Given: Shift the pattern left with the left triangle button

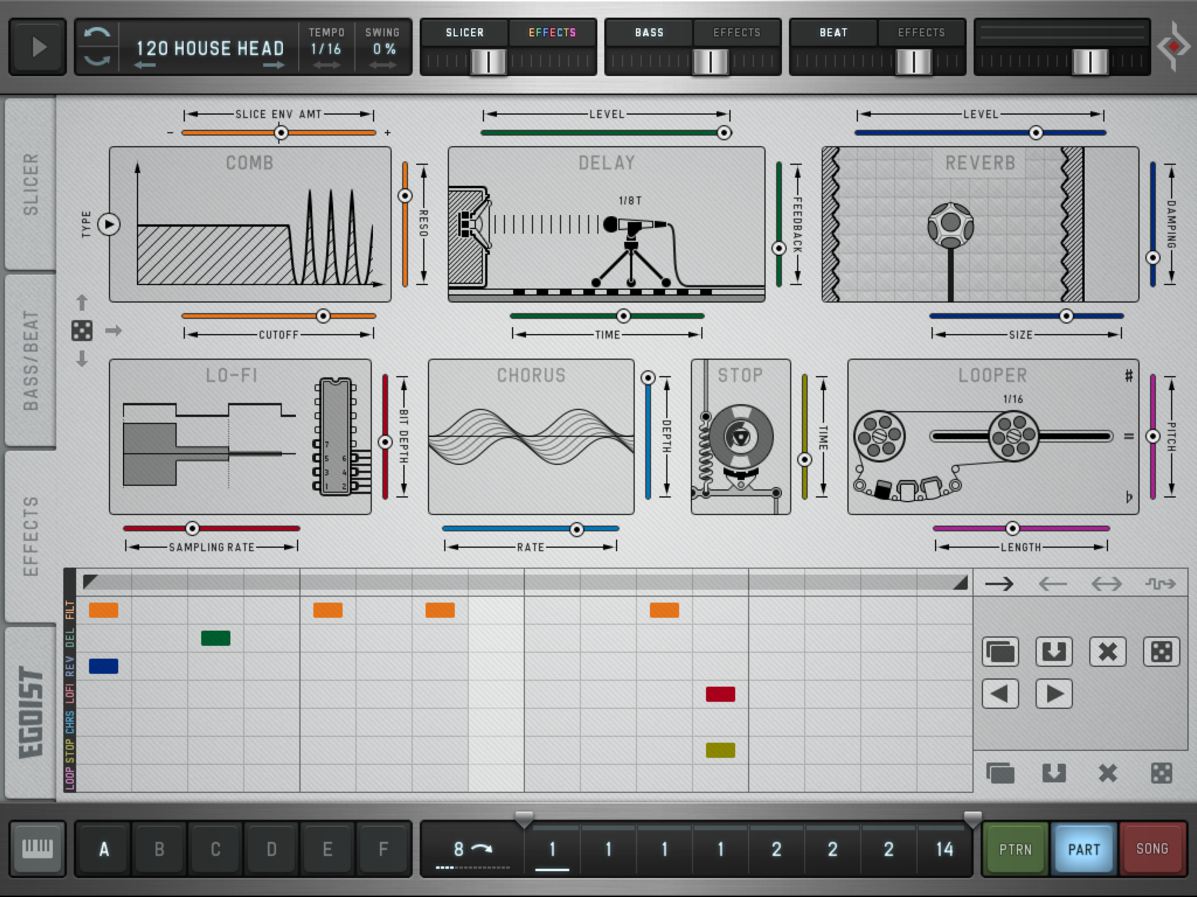Looking at the screenshot, I should coord(1000,694).
